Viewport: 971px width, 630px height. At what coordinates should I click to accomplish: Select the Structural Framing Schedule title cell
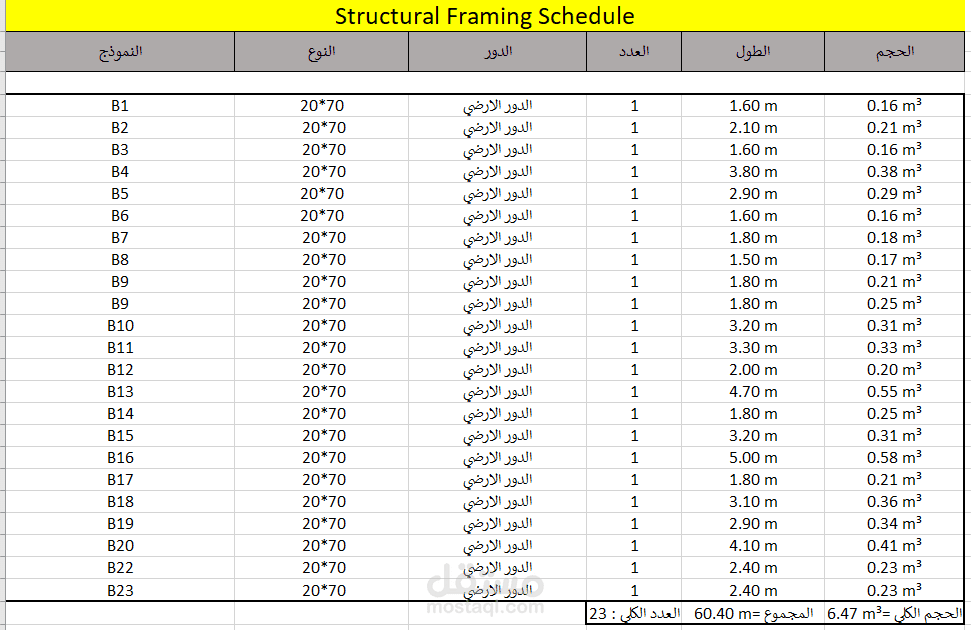pyautogui.click(x=485, y=16)
